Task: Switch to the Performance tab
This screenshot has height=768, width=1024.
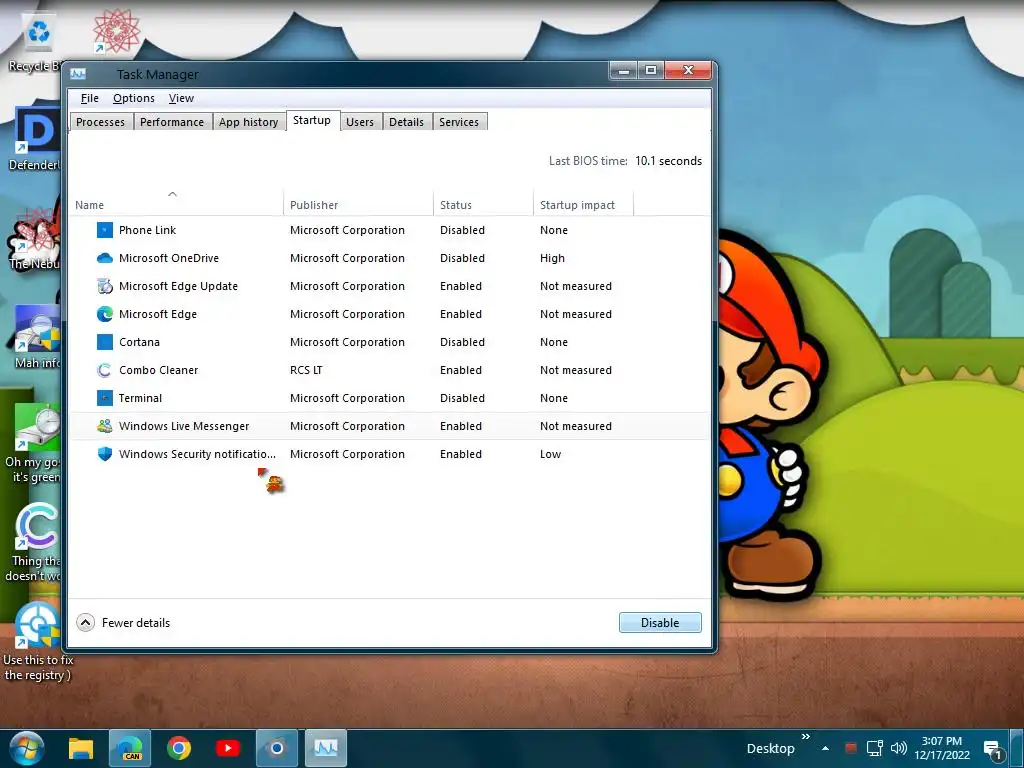Action: point(172,122)
